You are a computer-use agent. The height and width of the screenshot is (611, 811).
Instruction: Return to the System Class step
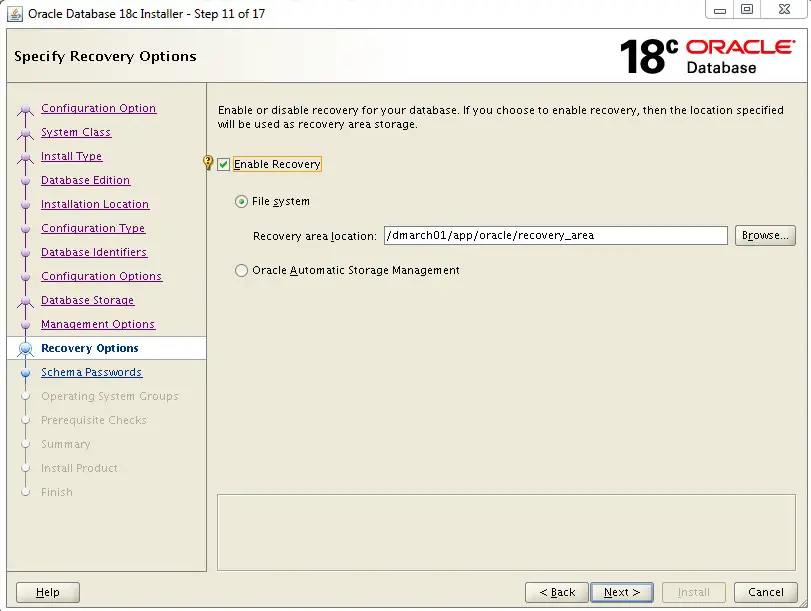click(76, 132)
